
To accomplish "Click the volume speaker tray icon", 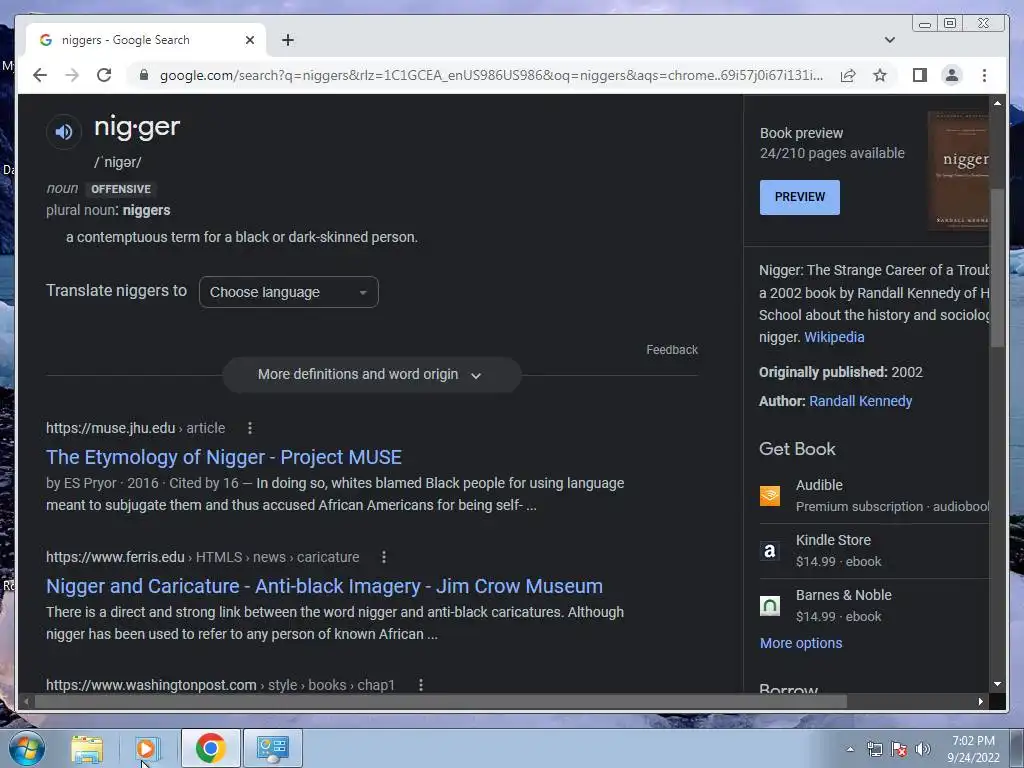I will pos(923,749).
